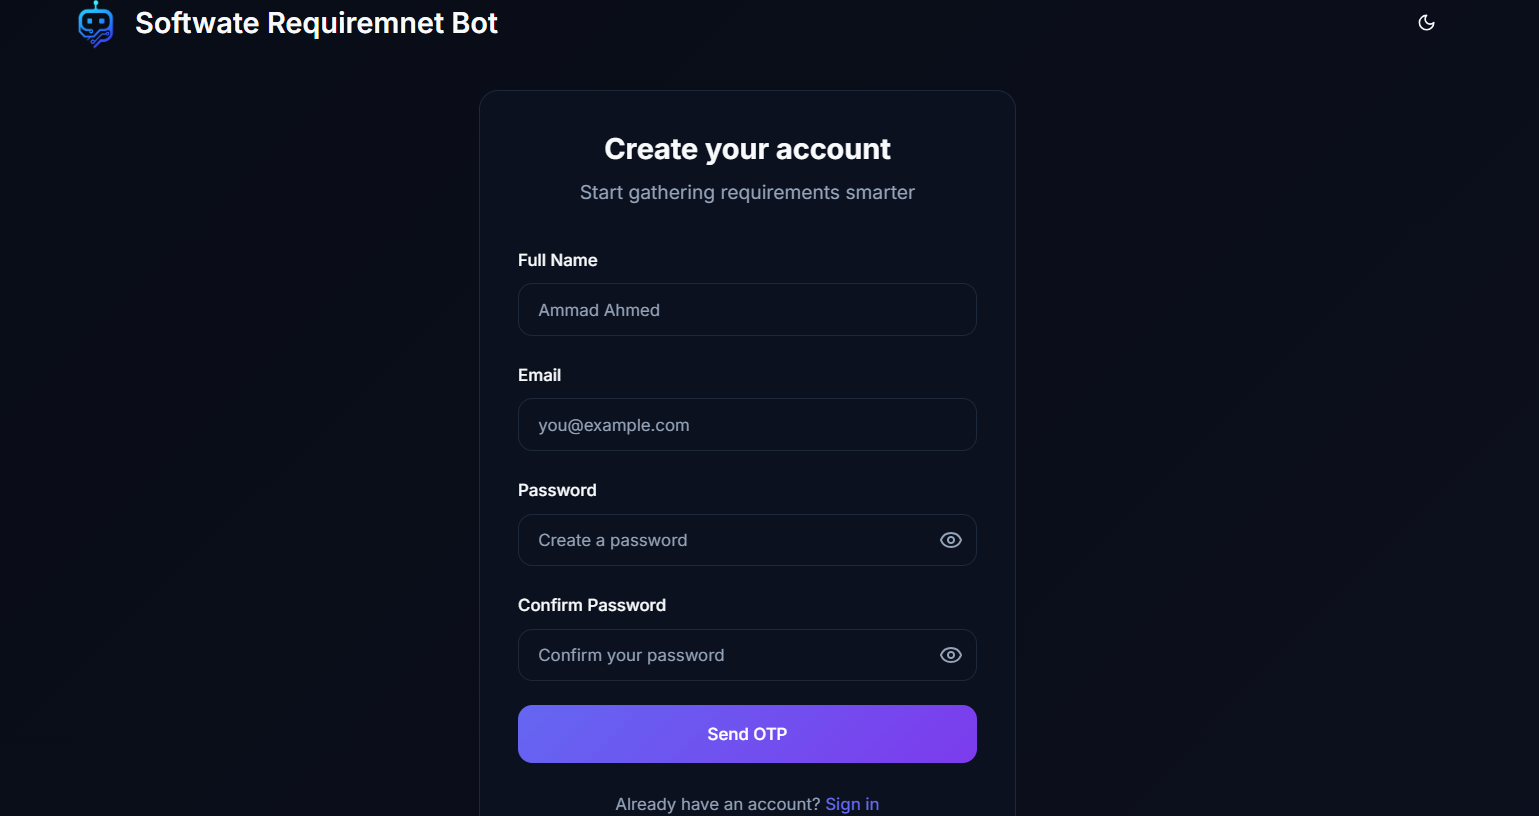Click the Full Name input field
Screen dimensions: 1539x816
[747, 309]
